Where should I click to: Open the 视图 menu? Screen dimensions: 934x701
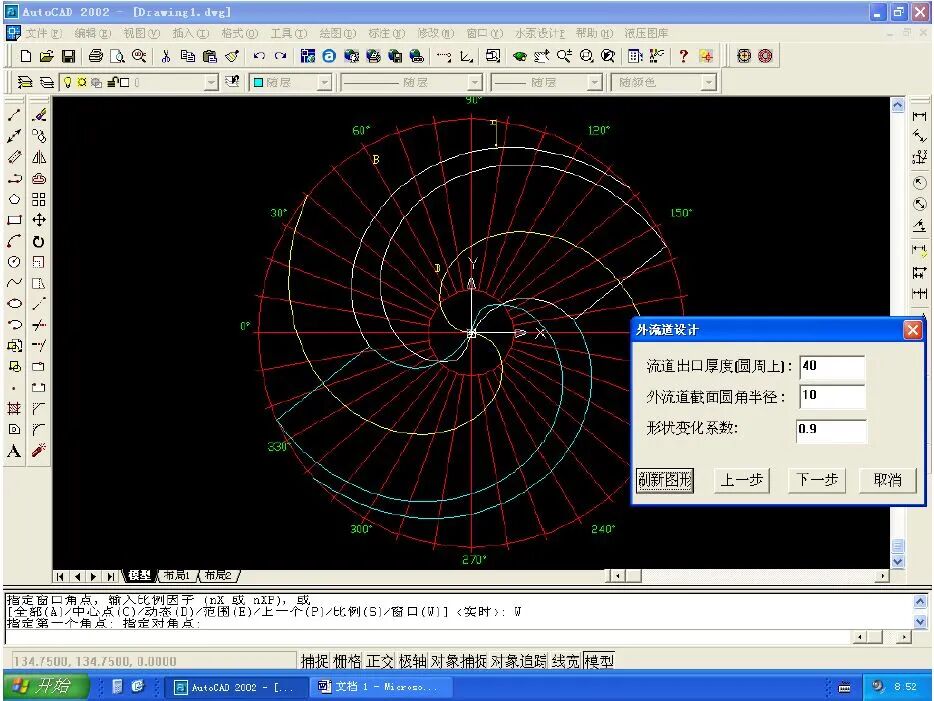(141, 33)
